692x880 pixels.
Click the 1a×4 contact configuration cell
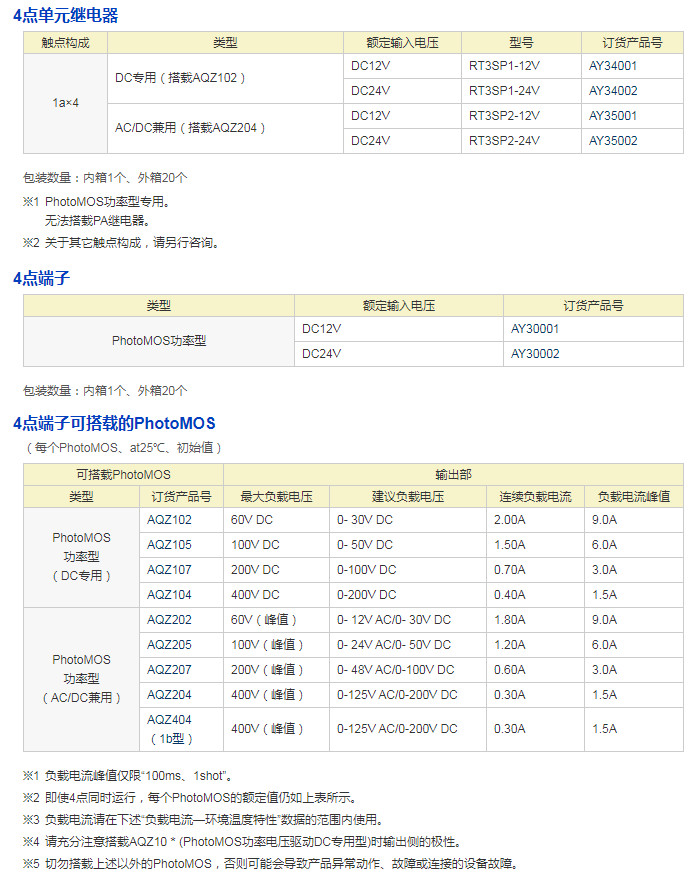[66, 103]
